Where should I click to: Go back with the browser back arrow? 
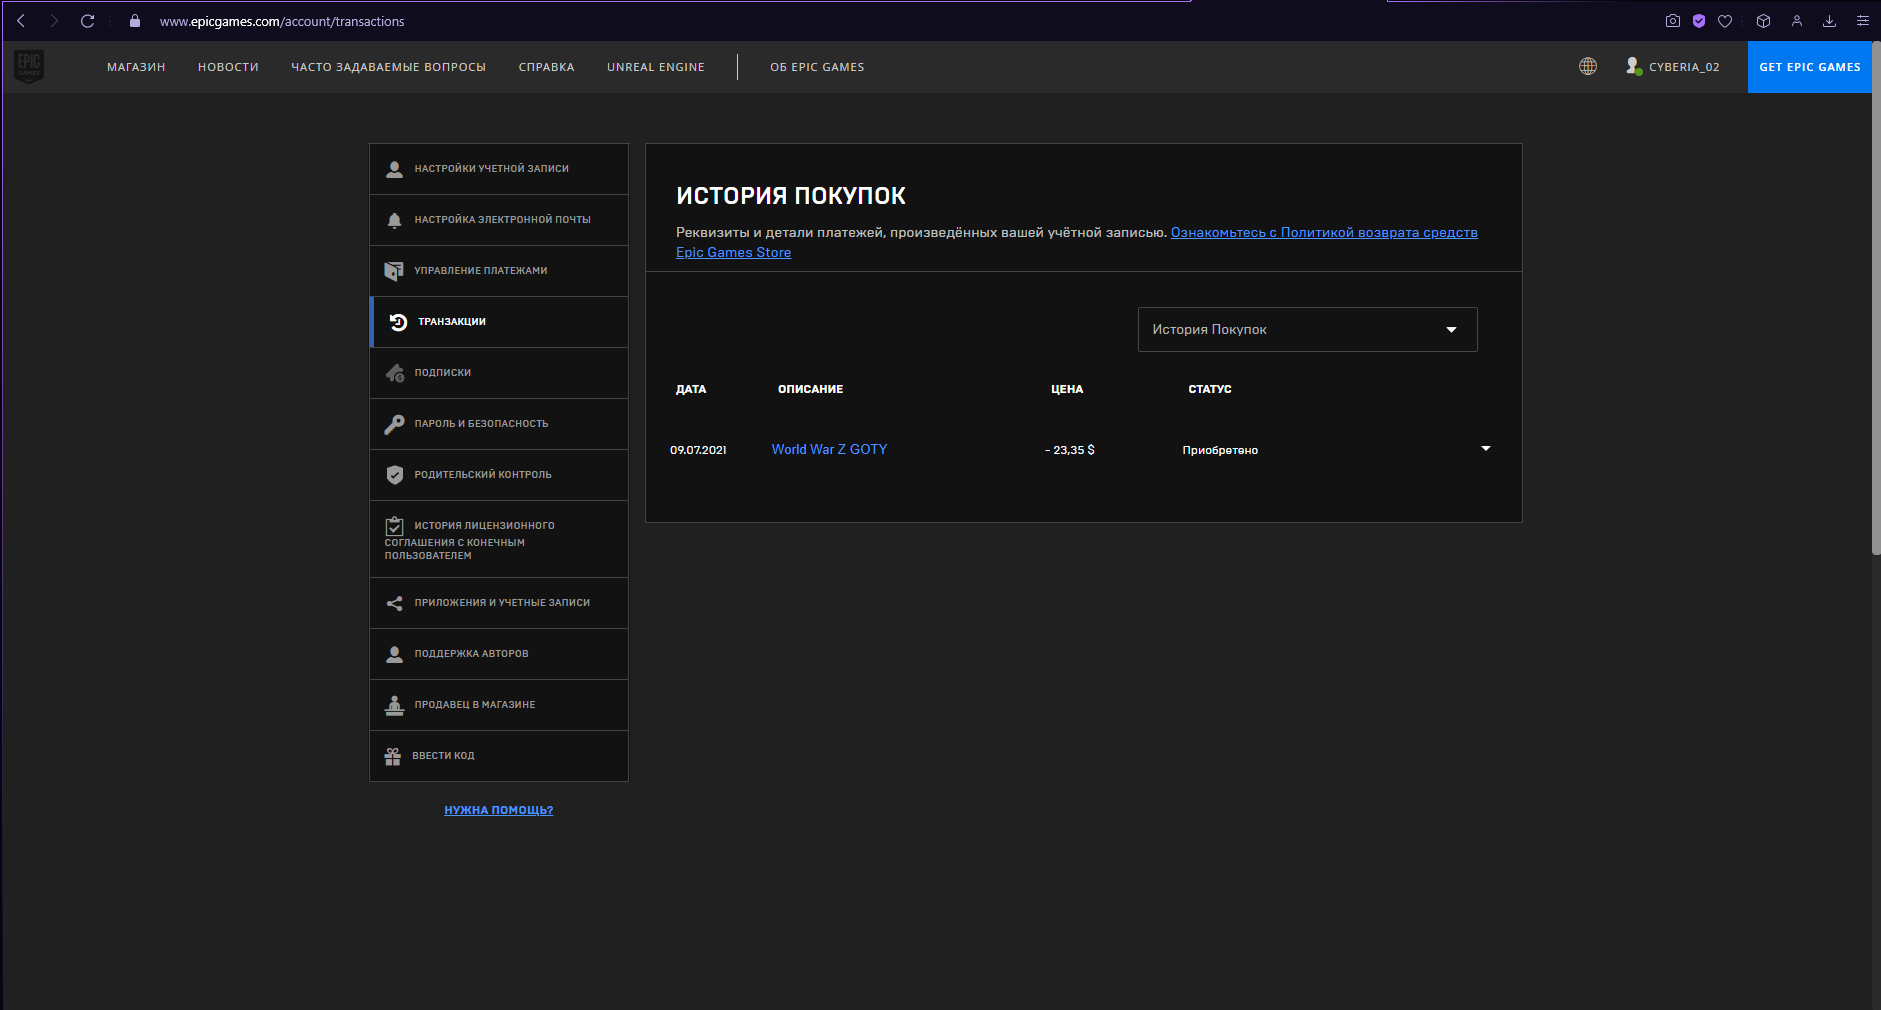pos(21,21)
